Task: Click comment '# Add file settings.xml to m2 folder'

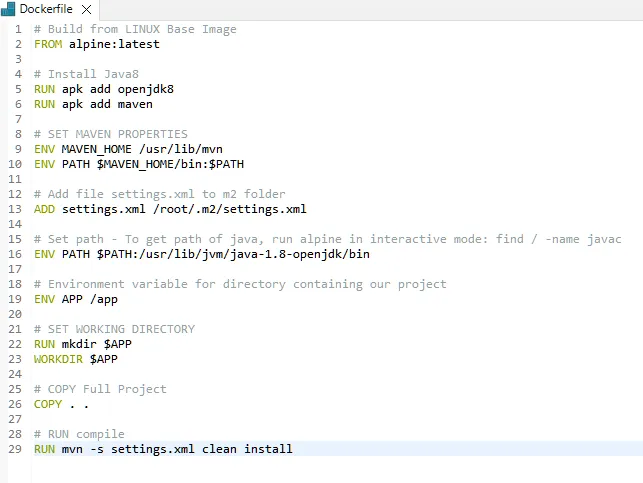Action: pyautogui.click(x=160, y=194)
